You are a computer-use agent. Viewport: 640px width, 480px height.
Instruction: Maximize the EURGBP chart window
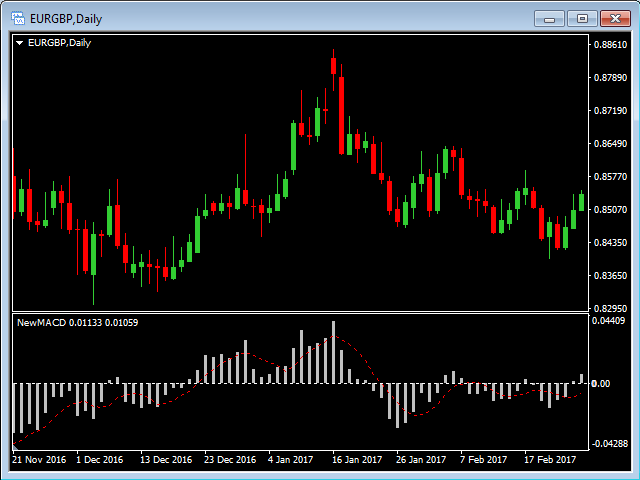581,18
